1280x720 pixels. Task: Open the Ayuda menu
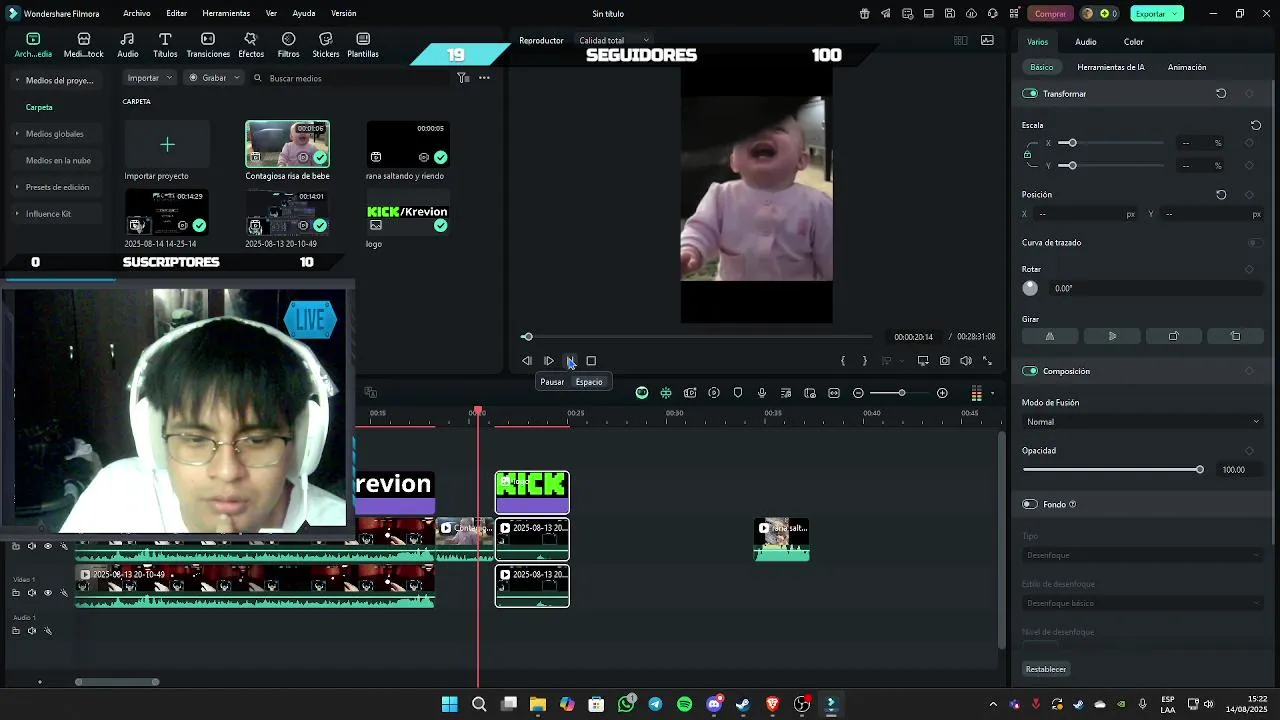tap(304, 14)
